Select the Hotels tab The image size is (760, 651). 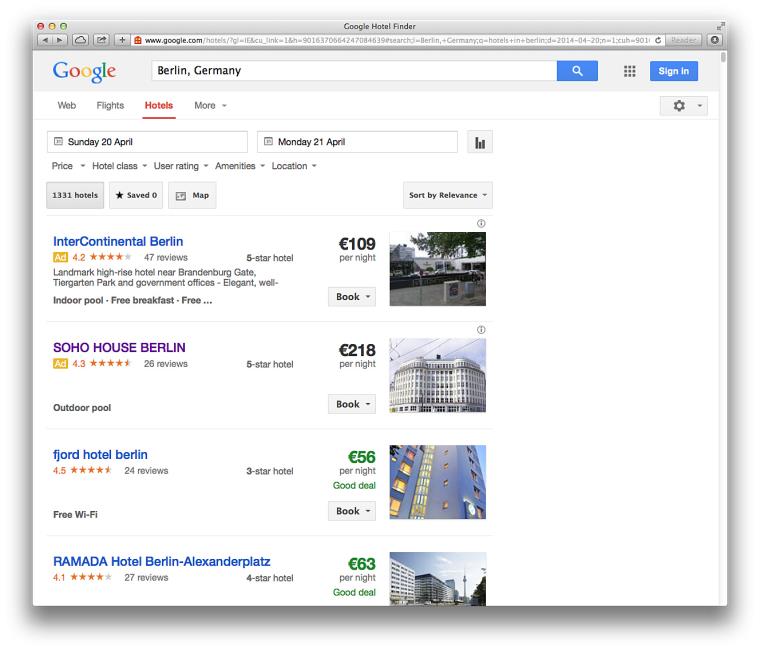coord(159,105)
